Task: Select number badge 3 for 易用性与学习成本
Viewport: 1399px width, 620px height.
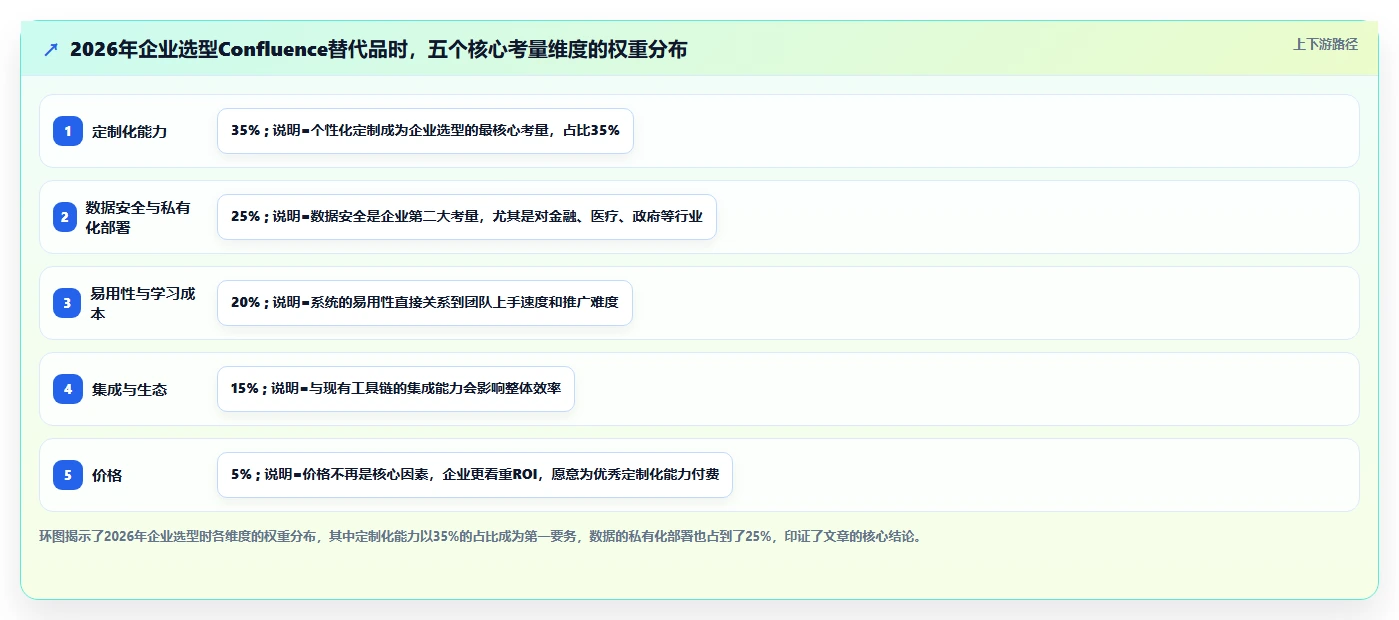Action: [x=68, y=303]
